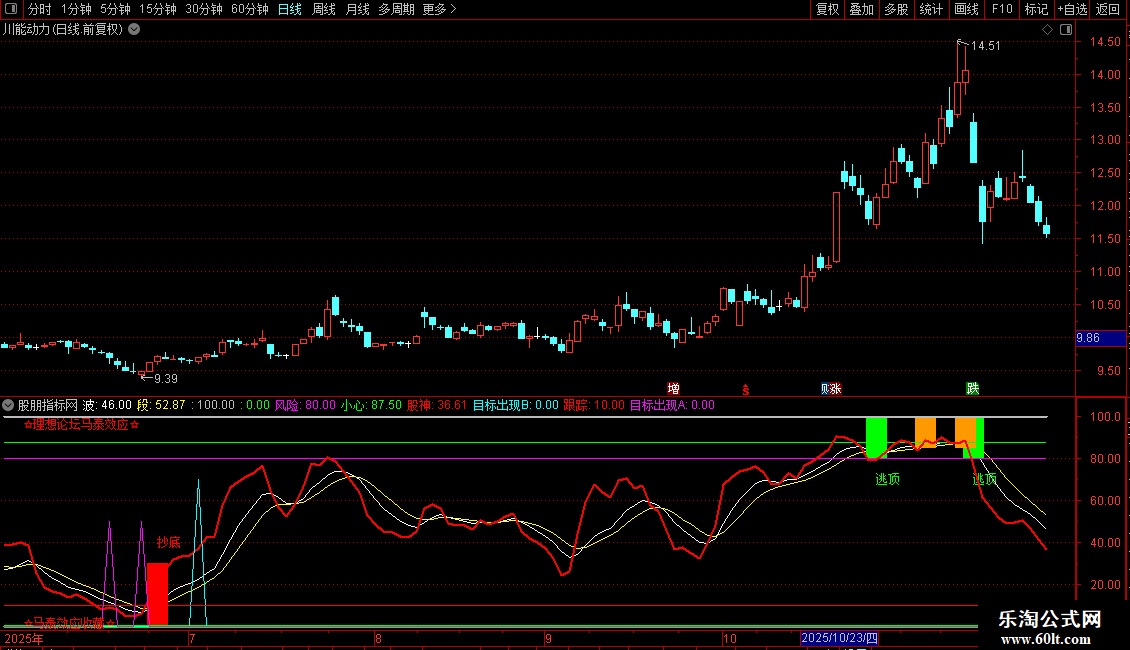Click the 9.86 price label on axis
The image size is (1130, 650).
(x=1088, y=338)
